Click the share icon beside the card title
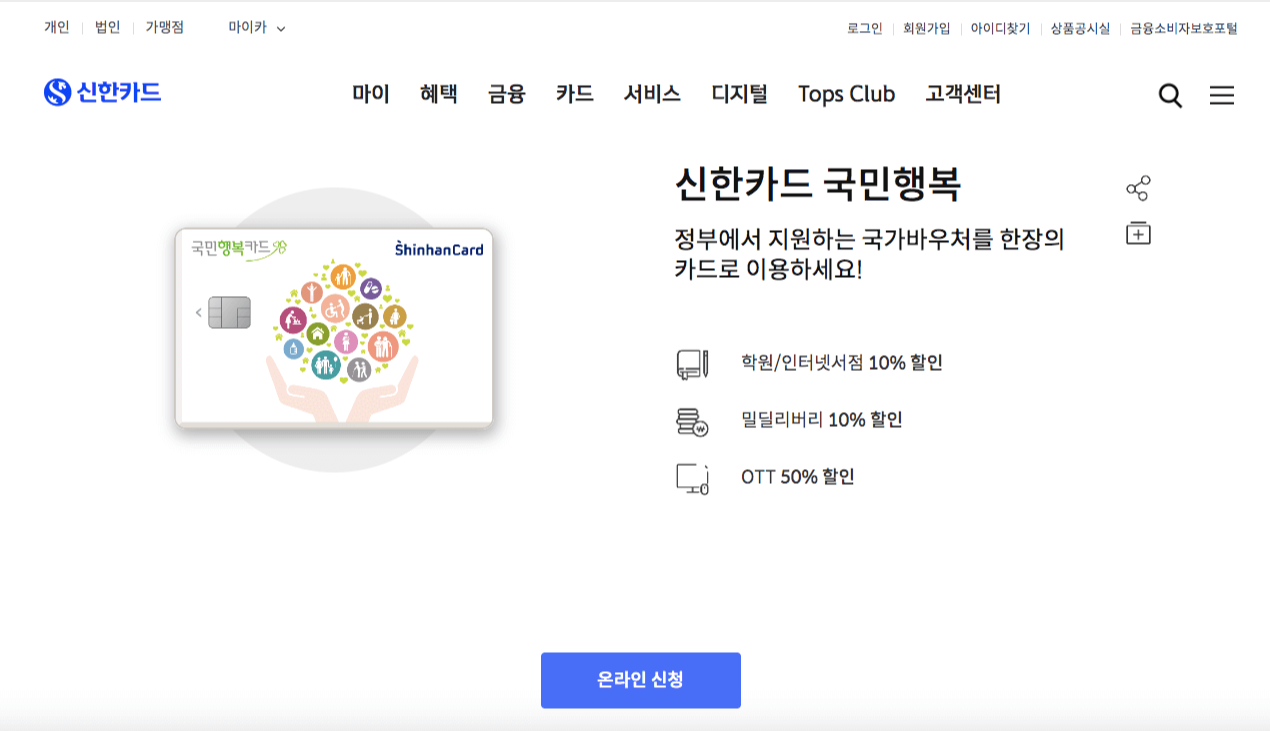1270x731 pixels. [1138, 186]
